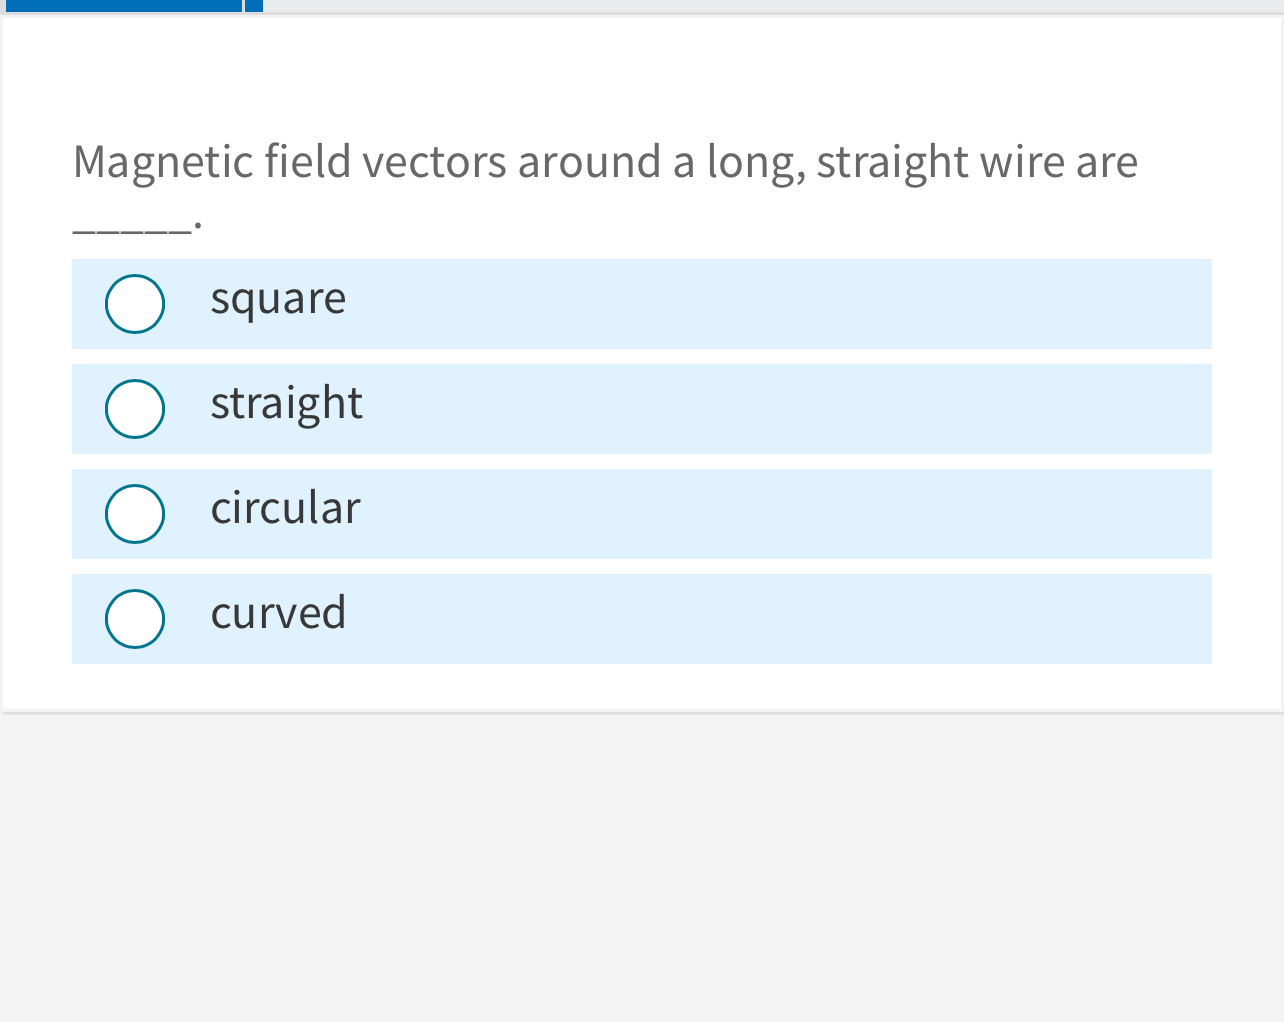Image resolution: width=1284 pixels, height=1022 pixels.
Task: Click the filled blue progress bar at top
Action: (122, 5)
